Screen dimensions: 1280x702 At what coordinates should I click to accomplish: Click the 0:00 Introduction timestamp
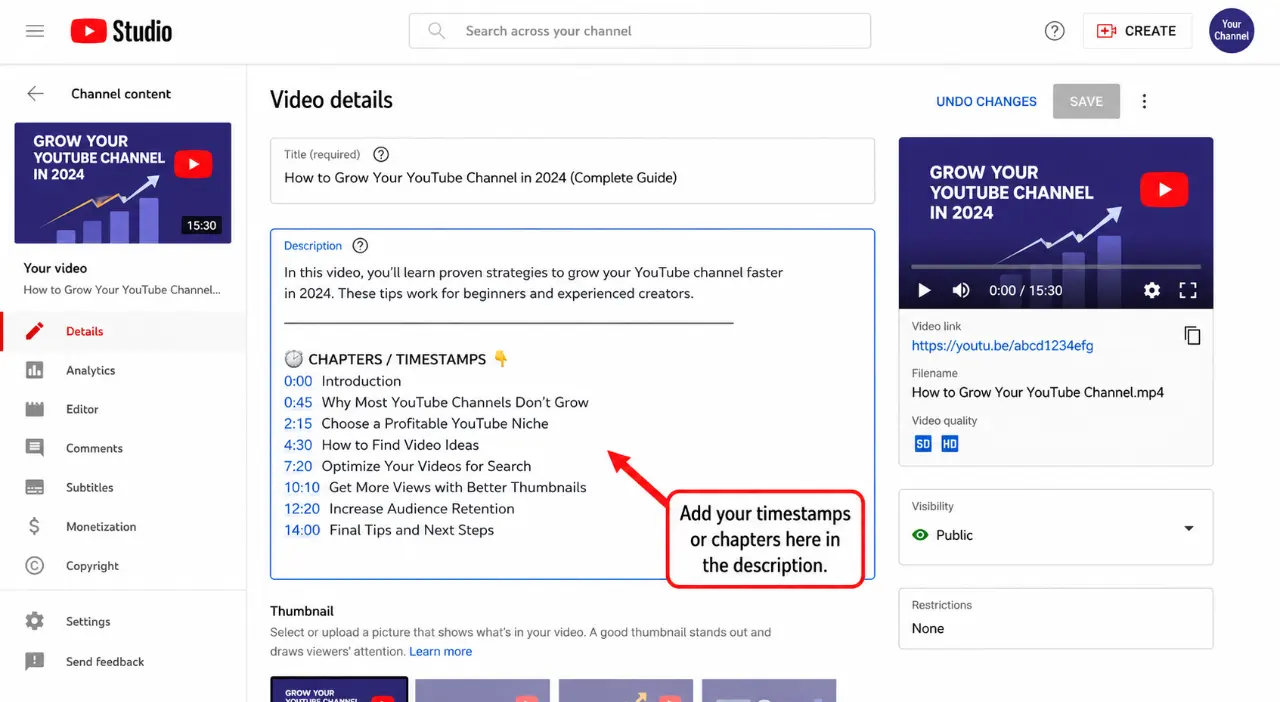tap(298, 381)
